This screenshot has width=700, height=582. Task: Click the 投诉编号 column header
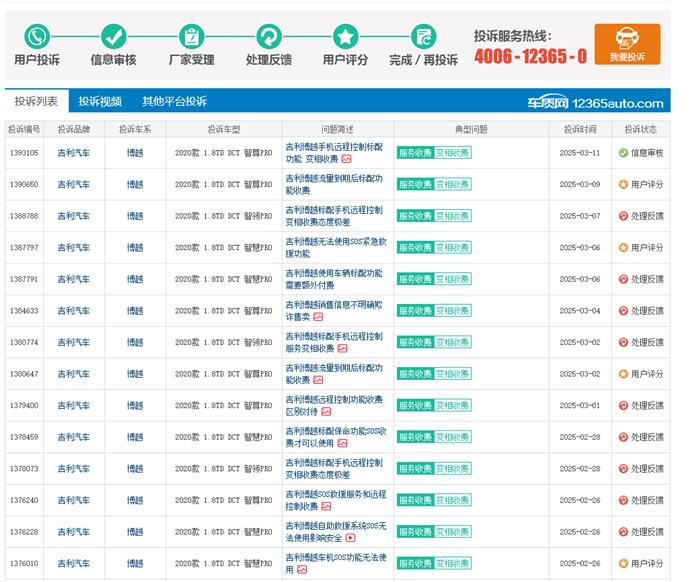[24, 129]
